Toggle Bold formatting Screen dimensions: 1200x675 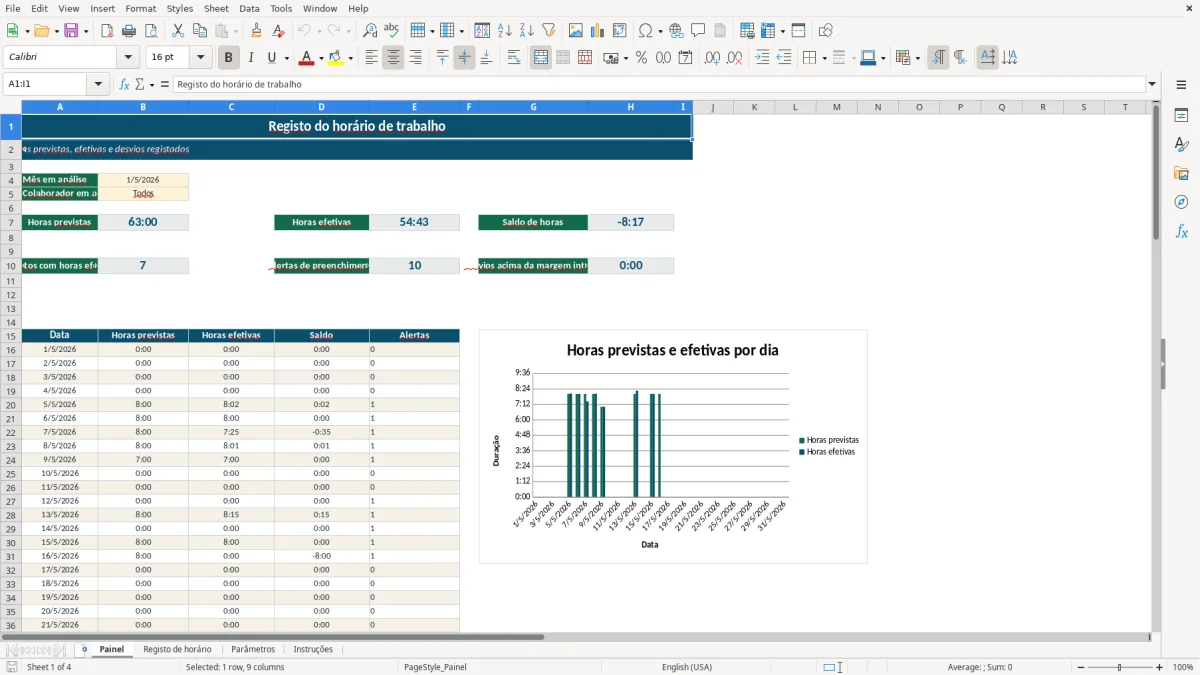point(229,58)
